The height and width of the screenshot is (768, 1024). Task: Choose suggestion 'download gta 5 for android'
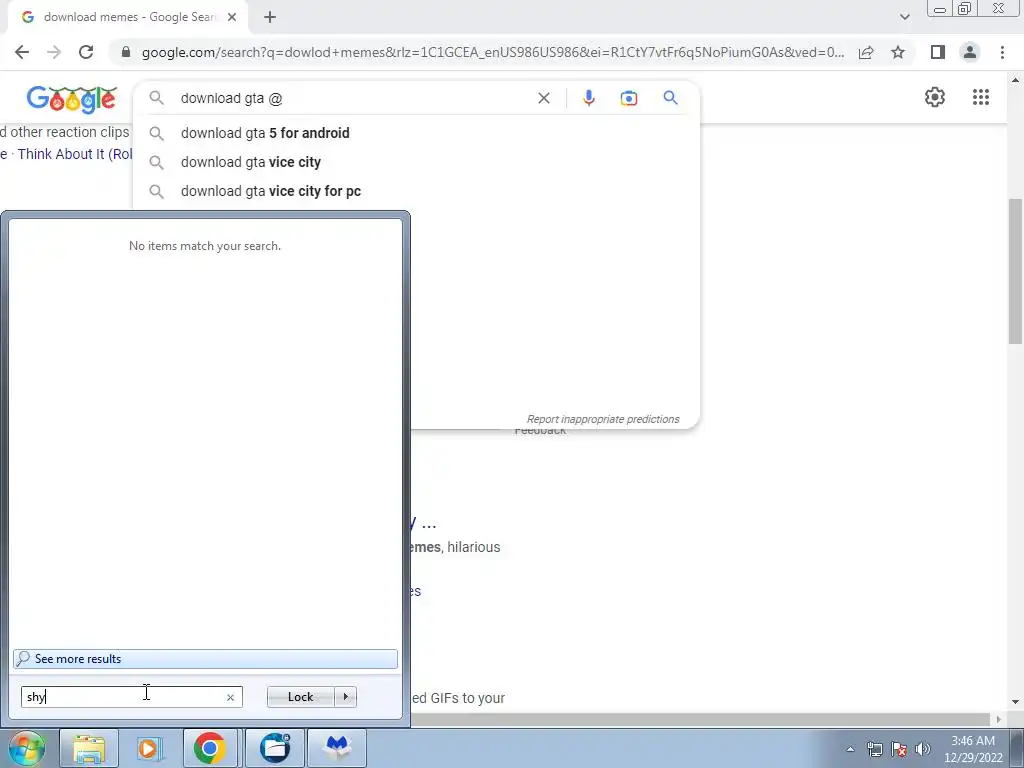tap(415, 133)
